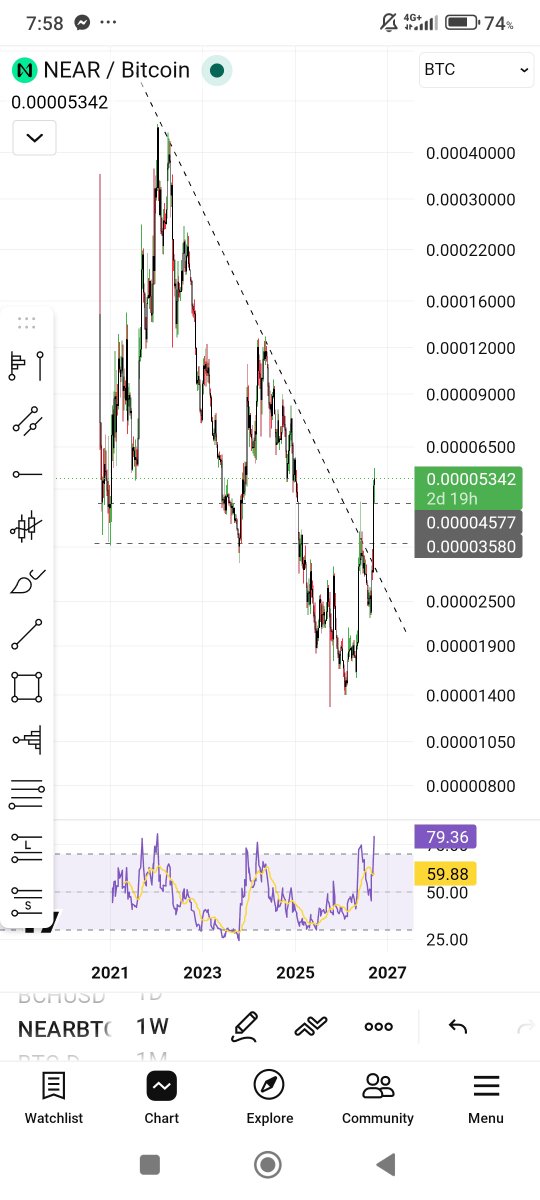
Task: Collapse the legend with chevron button
Action: coord(34,137)
